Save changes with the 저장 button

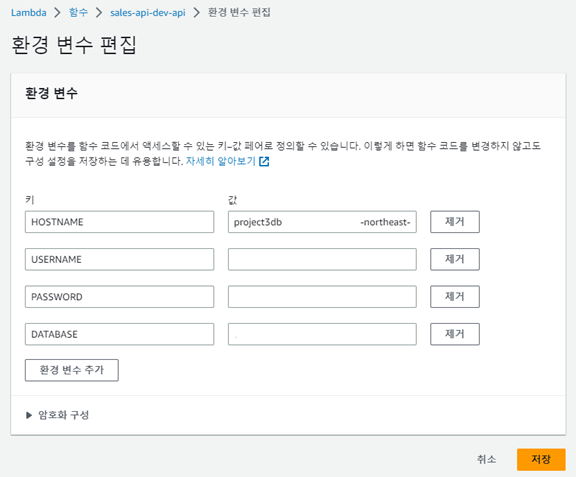click(541, 459)
